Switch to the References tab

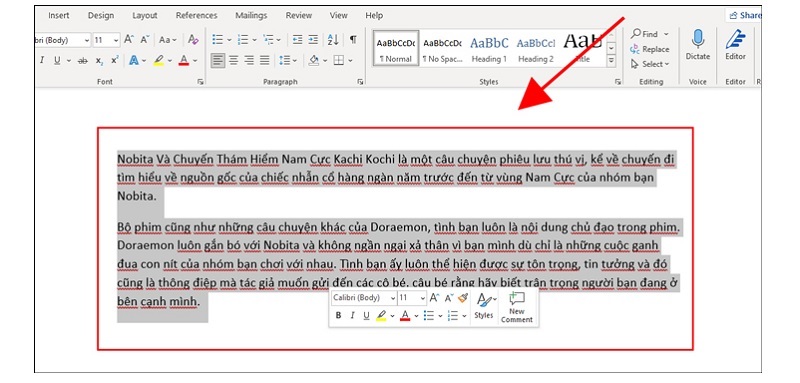point(196,15)
